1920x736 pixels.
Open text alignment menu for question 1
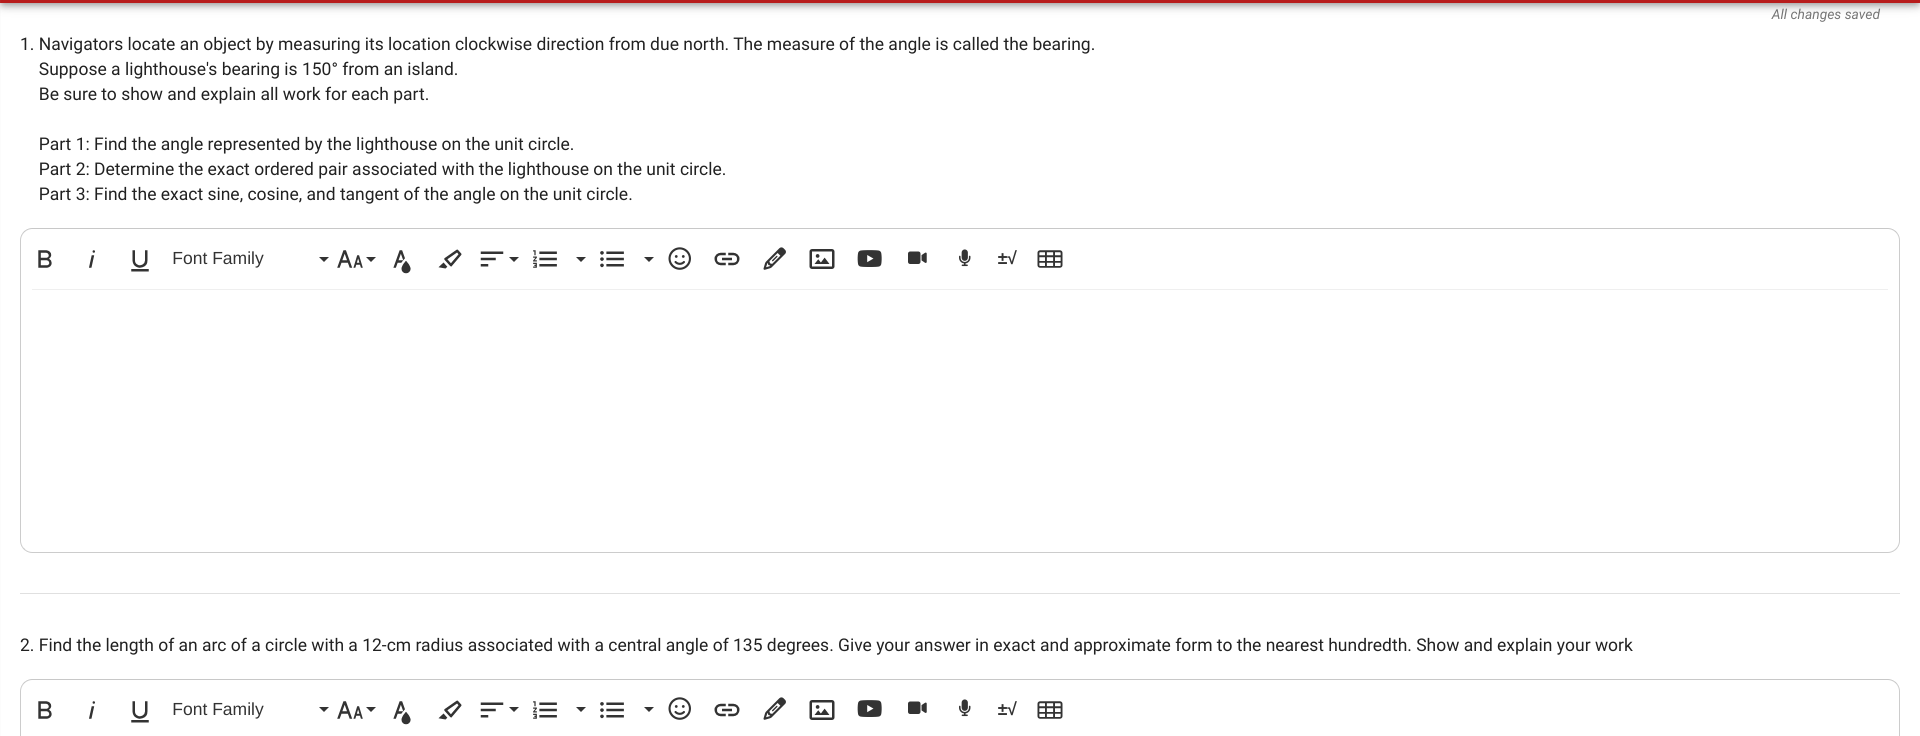499,259
